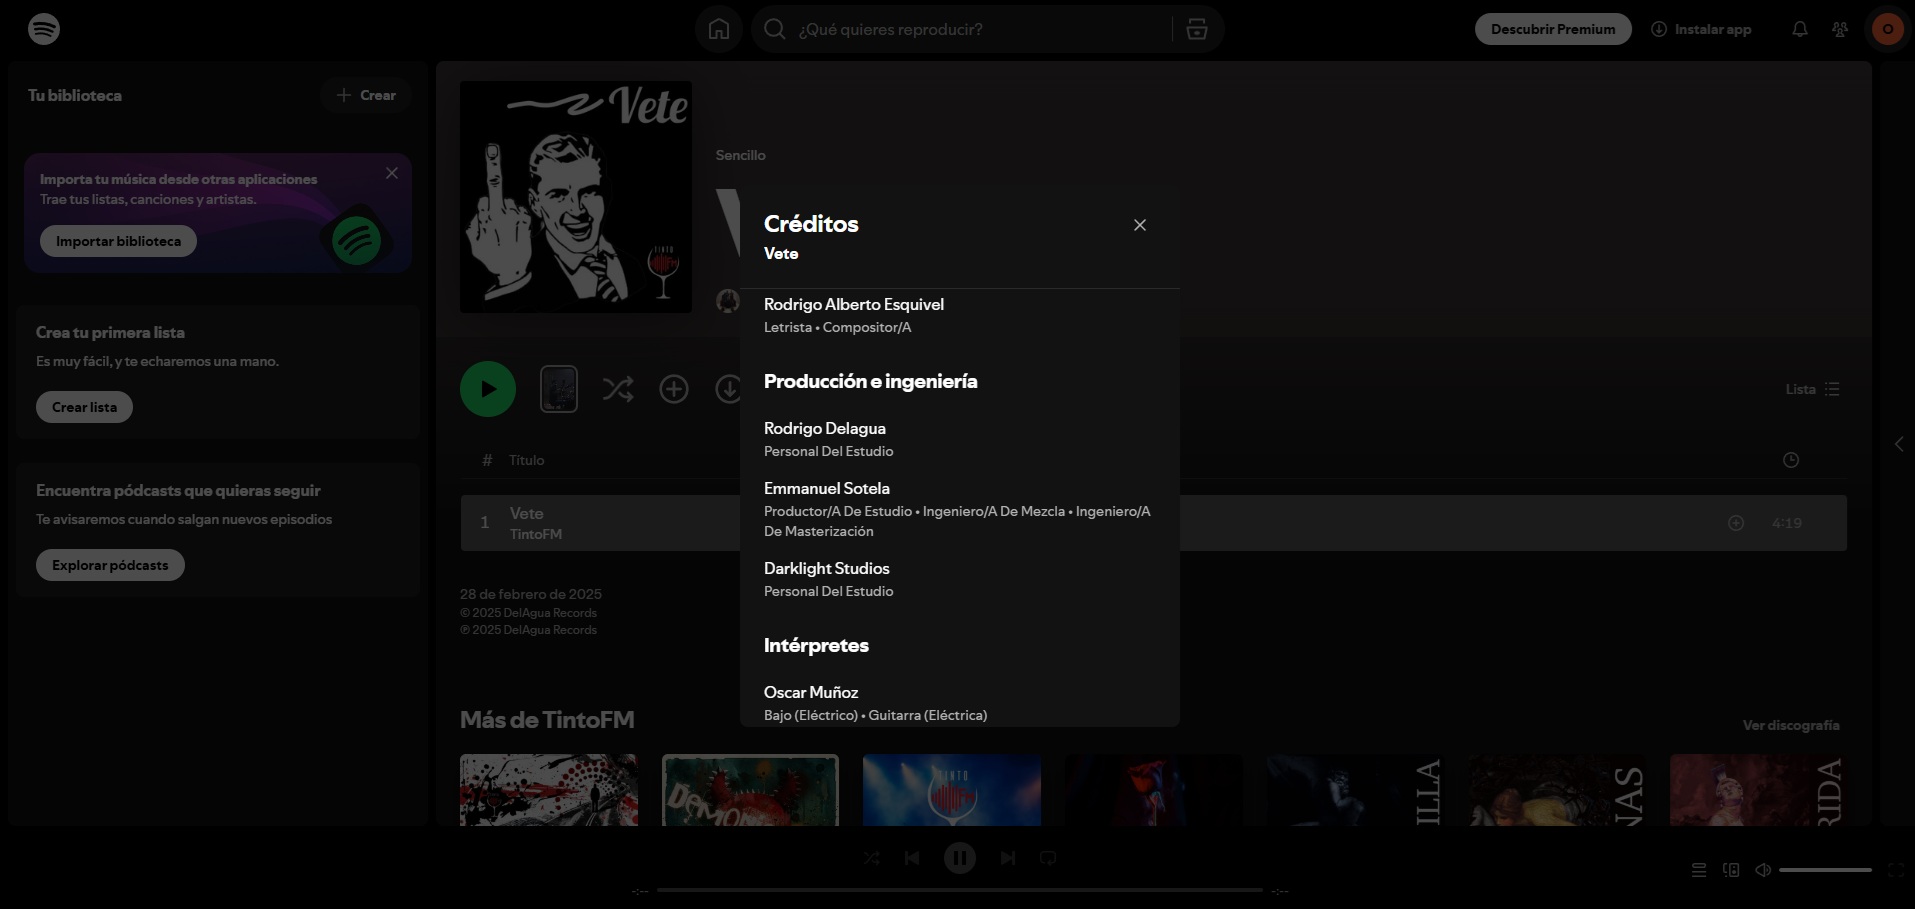1915x909 pixels.
Task: Go to Home via house icon
Action: pyautogui.click(x=719, y=29)
